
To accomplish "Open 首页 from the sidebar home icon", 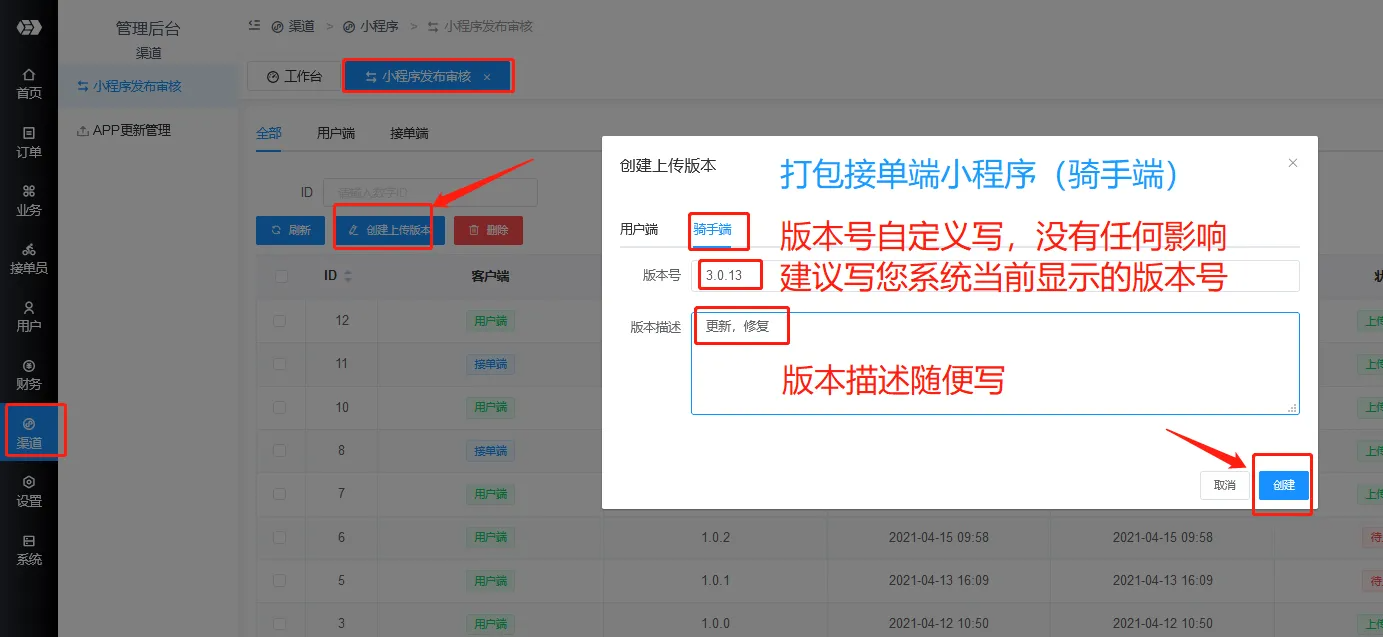I will [29, 79].
